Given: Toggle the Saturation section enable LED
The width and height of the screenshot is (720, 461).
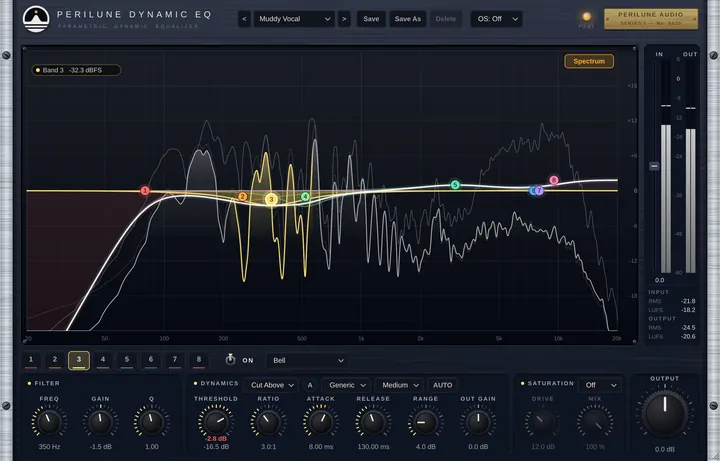Looking at the screenshot, I should coord(523,383).
